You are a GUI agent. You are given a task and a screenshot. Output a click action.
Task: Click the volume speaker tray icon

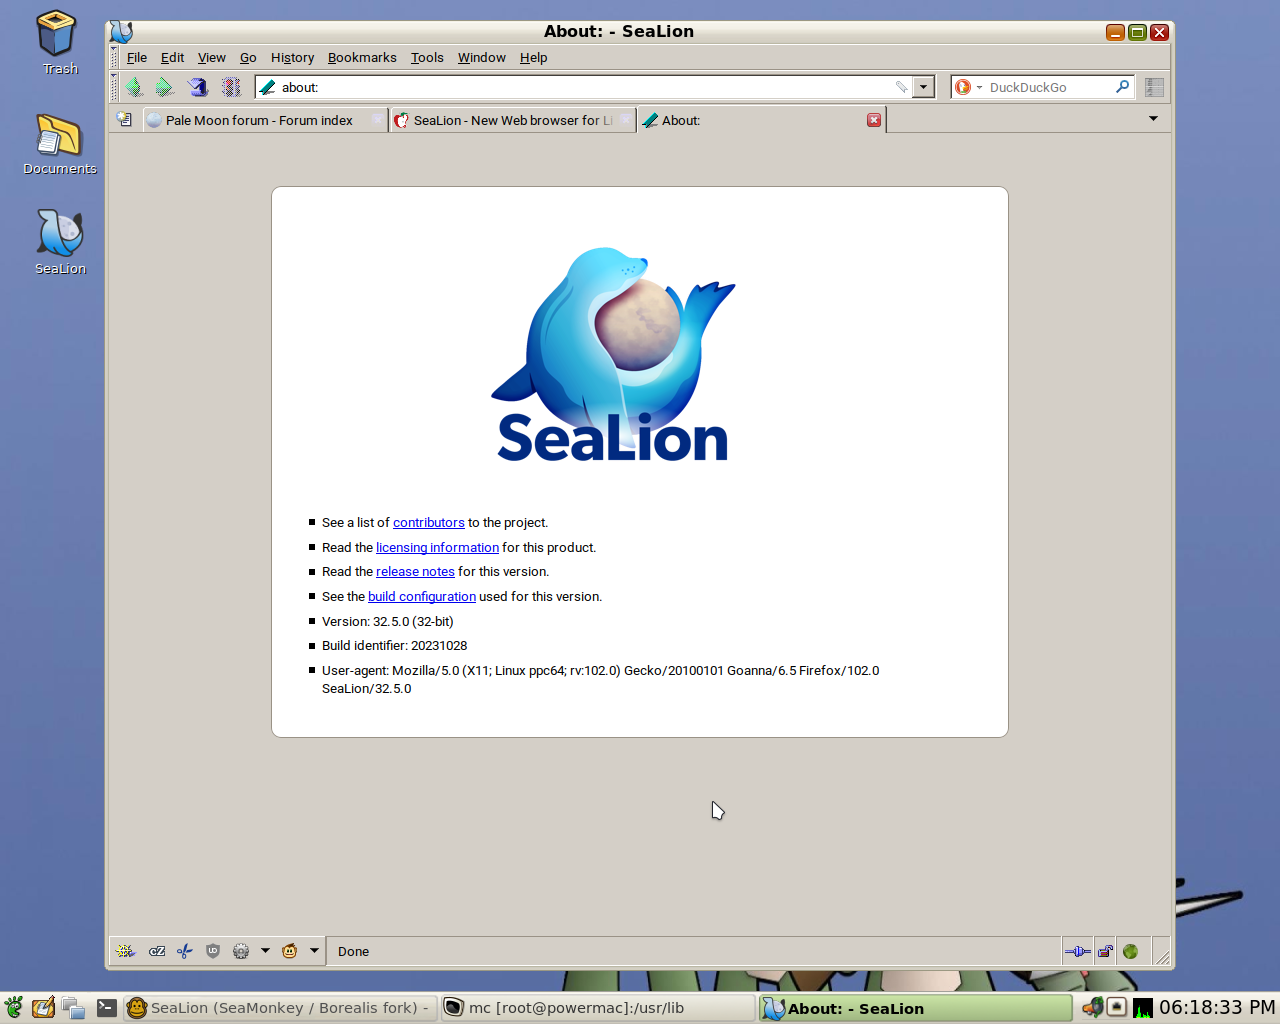1092,1007
